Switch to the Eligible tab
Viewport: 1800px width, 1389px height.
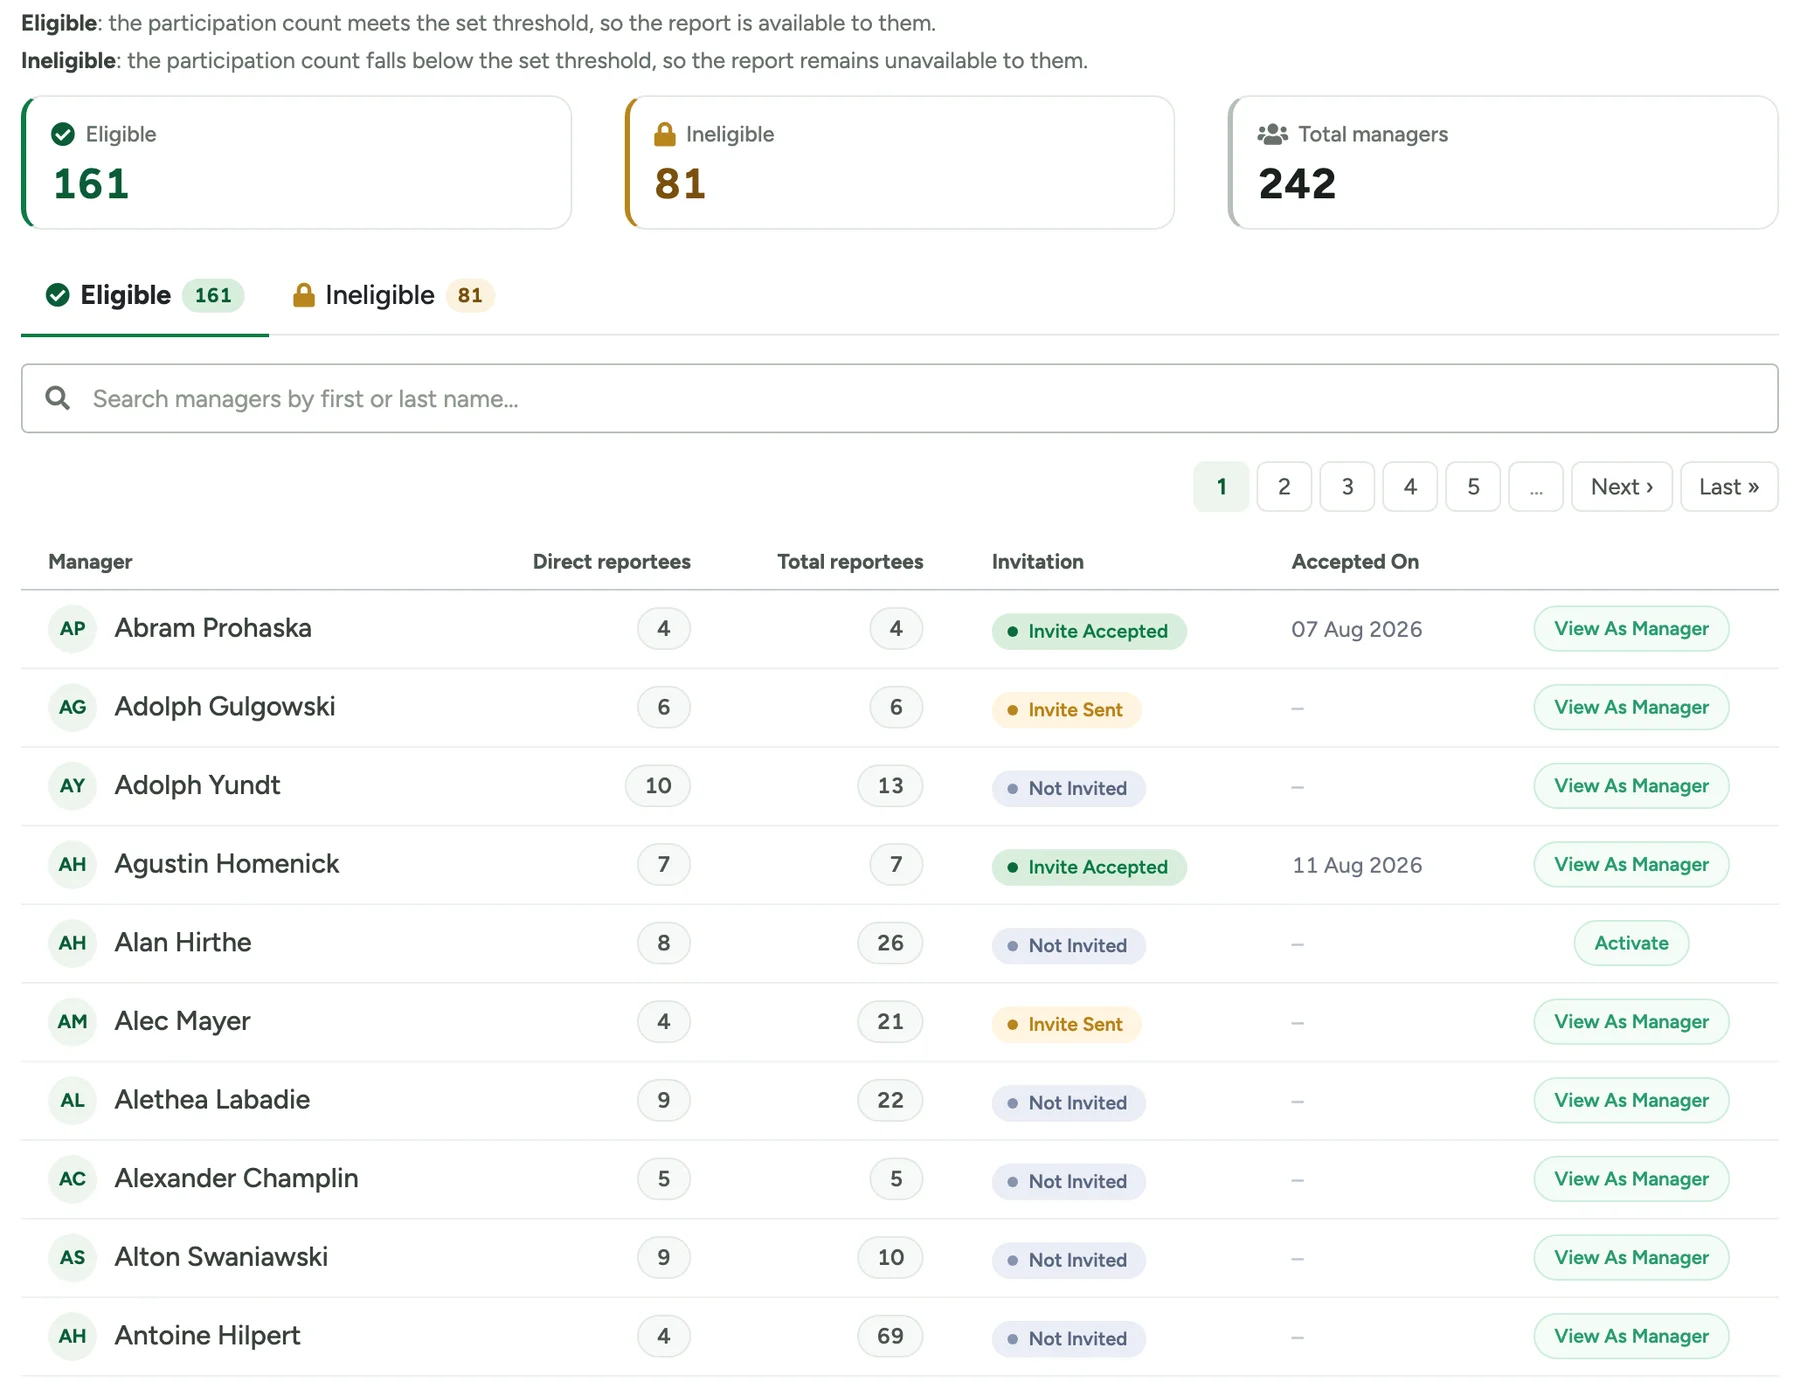tap(145, 296)
